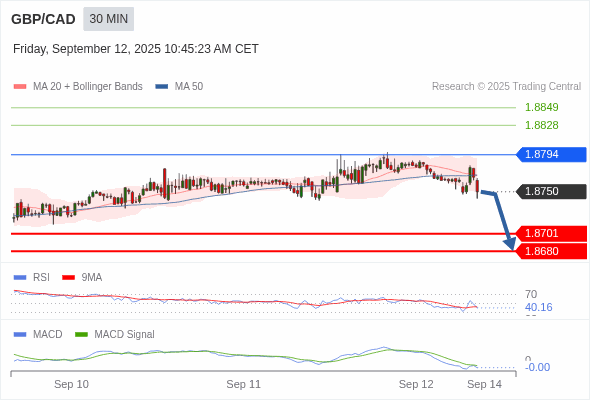Screen dimensions: 590x400
Task: Click the RSI level label 70
Action: point(531,294)
